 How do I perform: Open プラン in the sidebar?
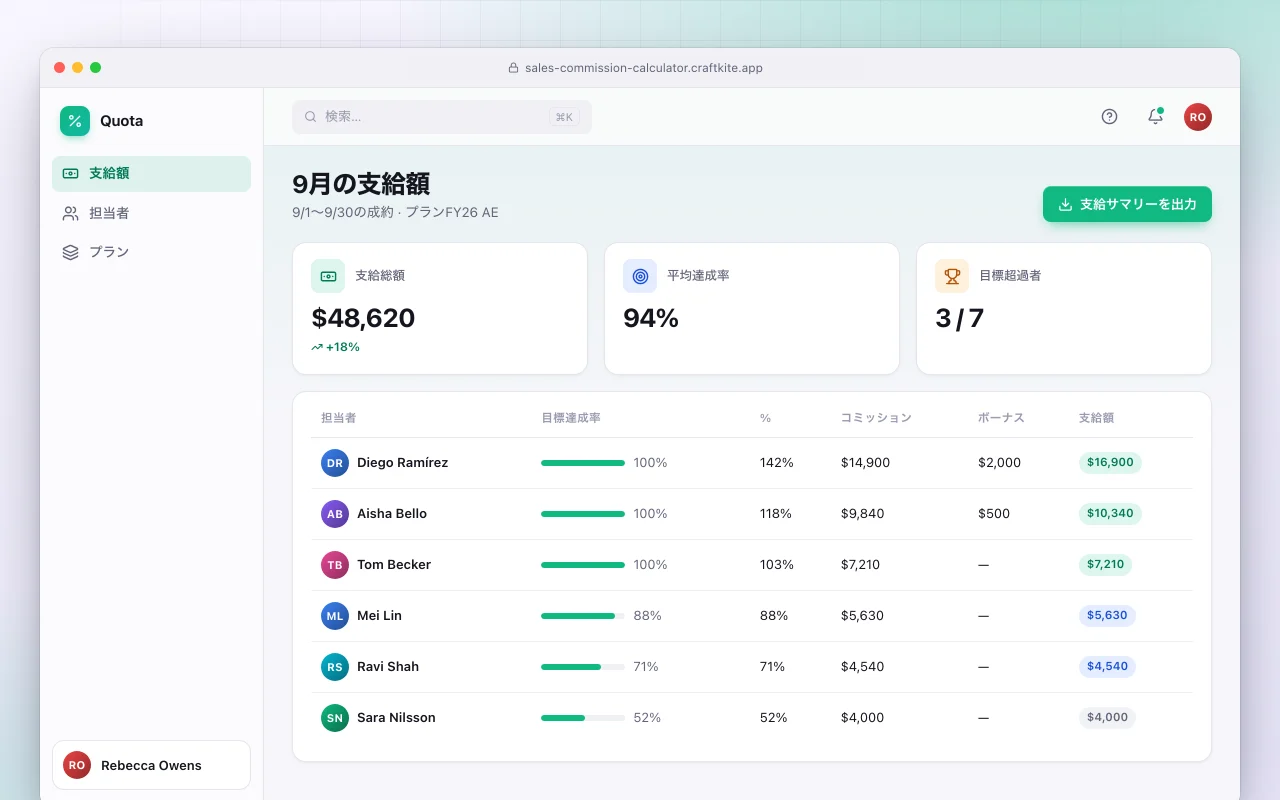[x=151, y=252]
